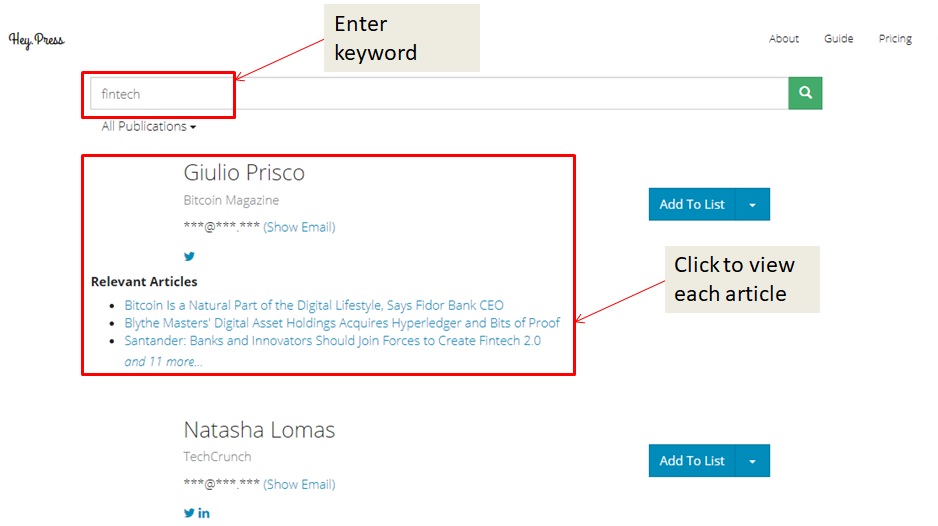The width and height of the screenshot is (938, 526).
Task: Open the About menu item
Action: point(783,39)
